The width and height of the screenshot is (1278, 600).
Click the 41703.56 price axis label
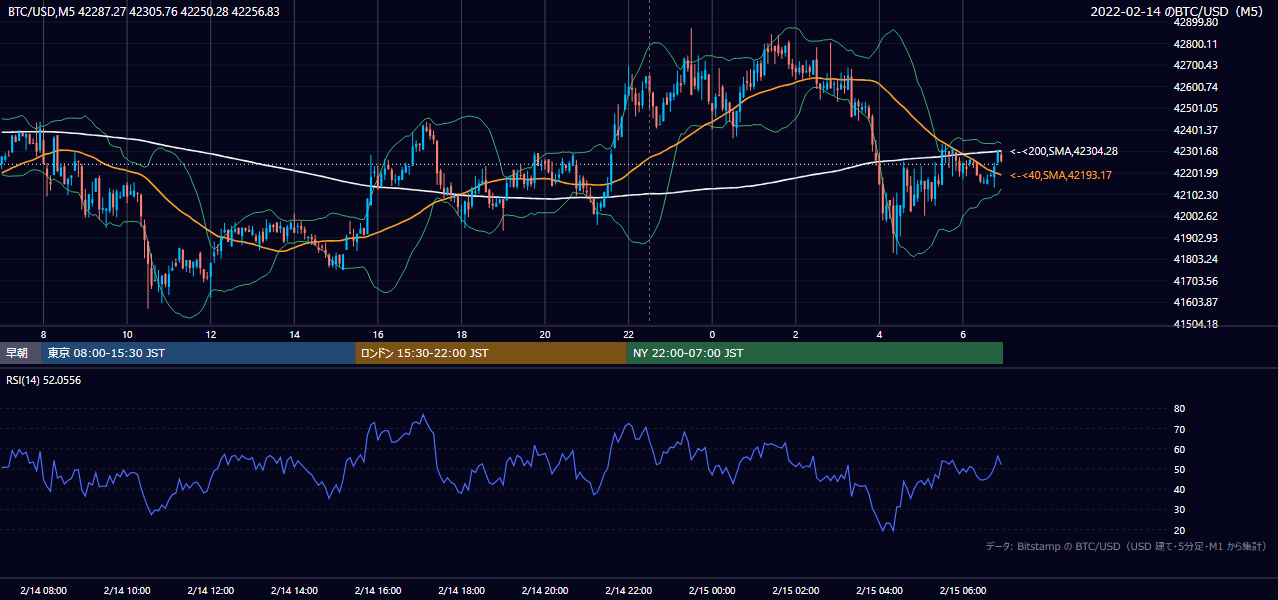pos(1195,281)
